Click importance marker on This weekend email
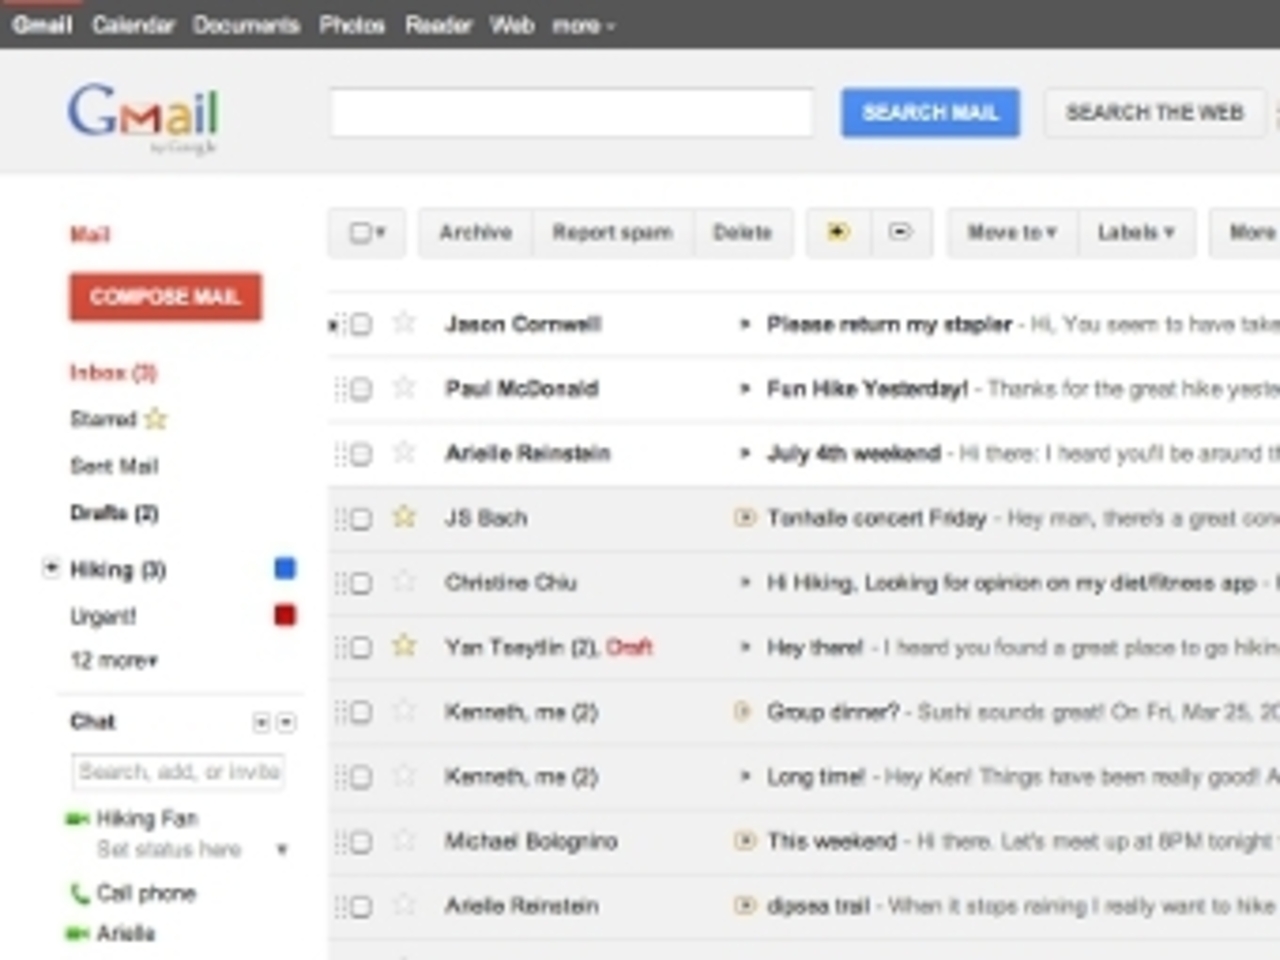The width and height of the screenshot is (1280, 960). (x=744, y=841)
